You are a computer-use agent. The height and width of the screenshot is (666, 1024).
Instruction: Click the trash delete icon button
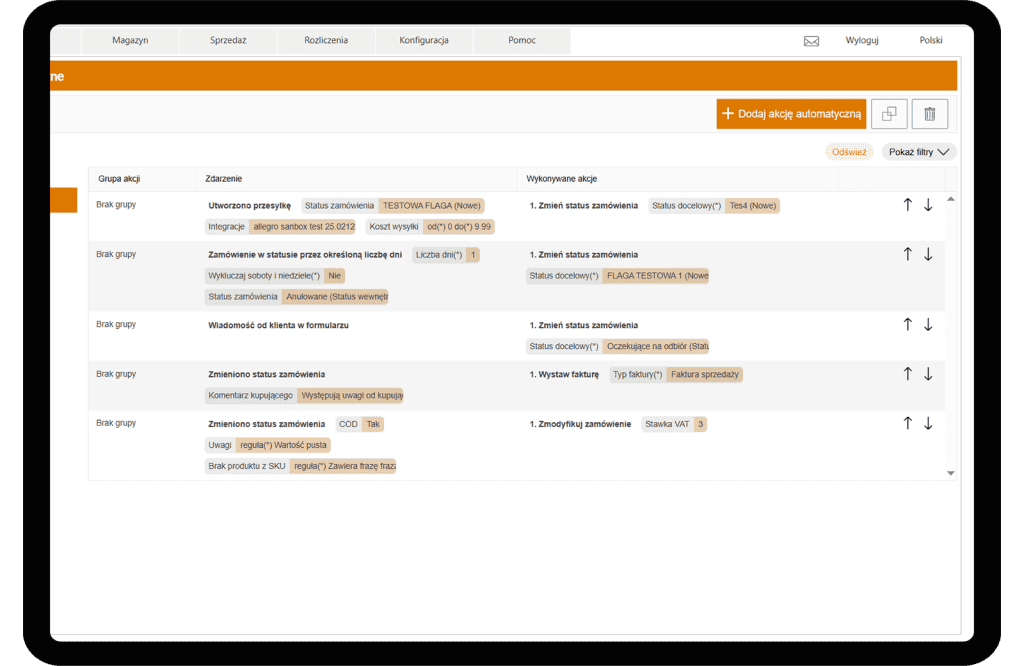pyautogui.click(x=929, y=114)
